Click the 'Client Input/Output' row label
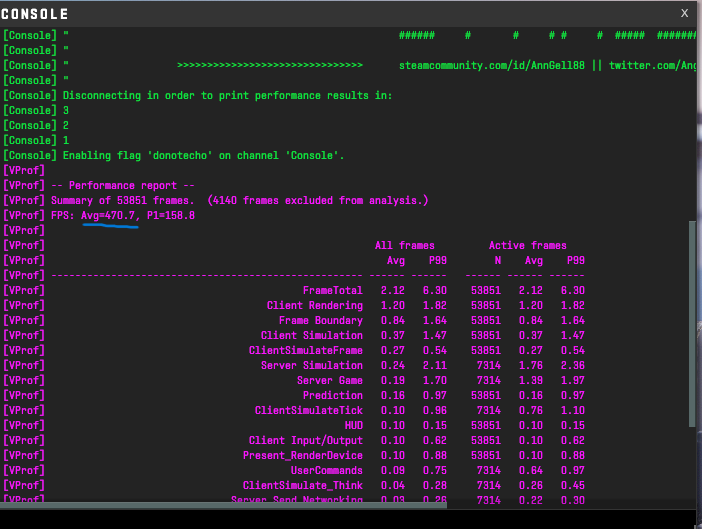 306,440
